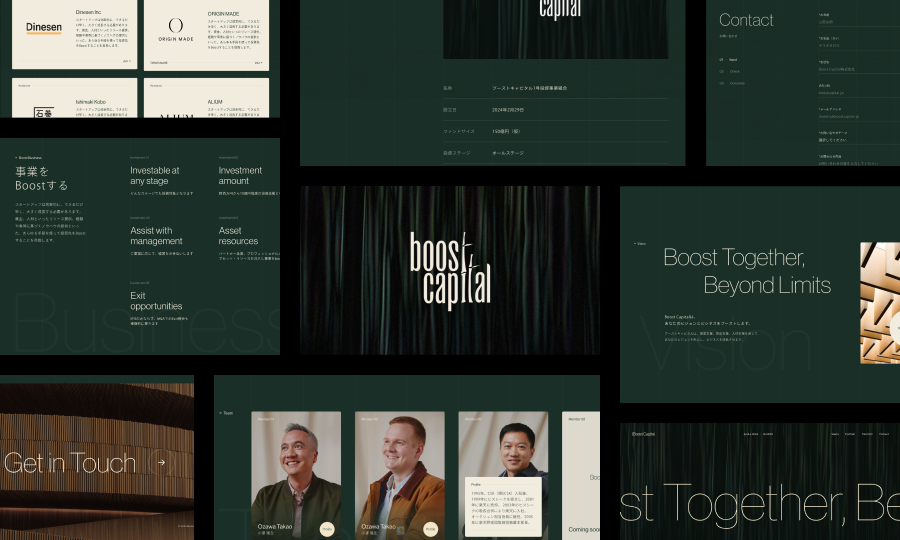The image size is (900, 540).
Task: Click the open Profile popup text card
Action: click(503, 507)
